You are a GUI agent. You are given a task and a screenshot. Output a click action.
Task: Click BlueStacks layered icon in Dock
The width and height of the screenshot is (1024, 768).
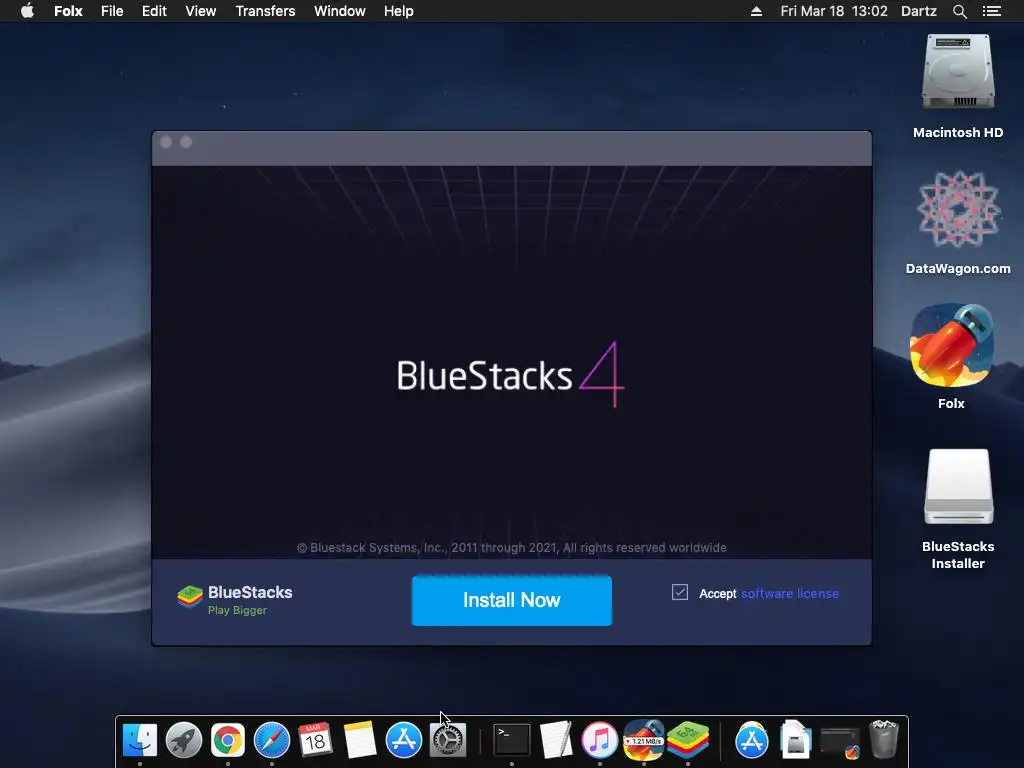click(688, 741)
